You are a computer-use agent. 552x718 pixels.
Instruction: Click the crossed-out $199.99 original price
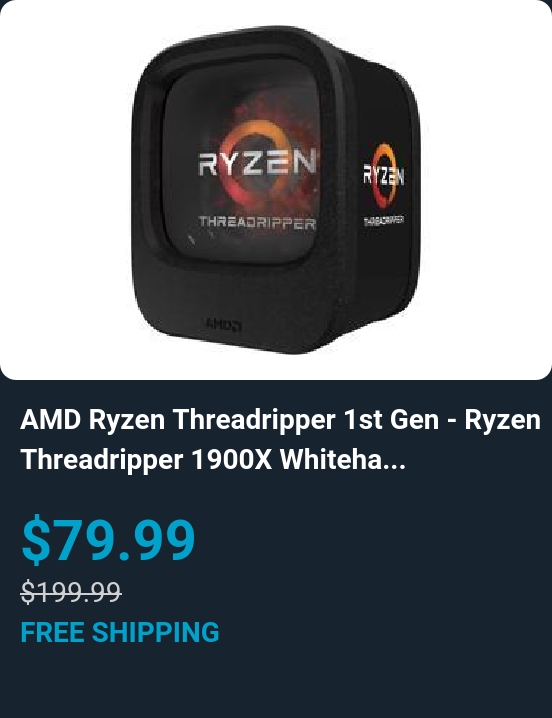[71, 591]
